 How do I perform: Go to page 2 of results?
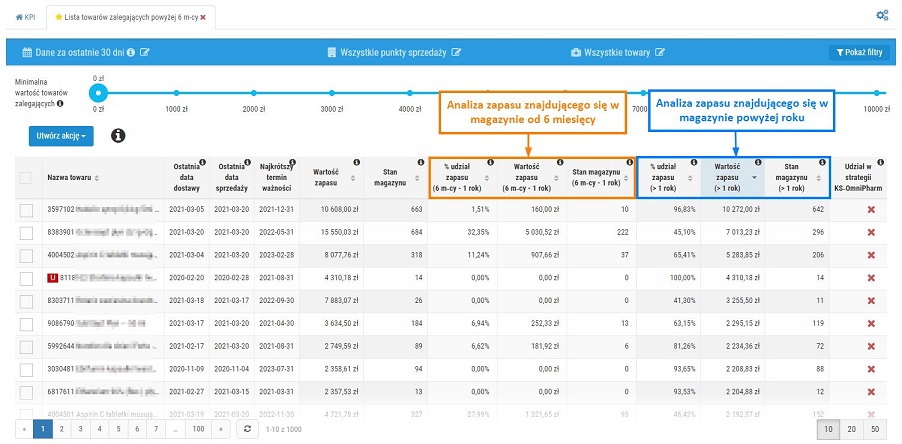(61, 429)
